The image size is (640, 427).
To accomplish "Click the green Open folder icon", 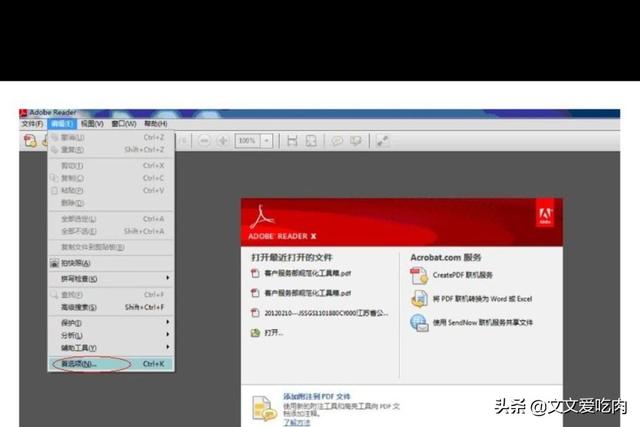I will tap(255, 333).
